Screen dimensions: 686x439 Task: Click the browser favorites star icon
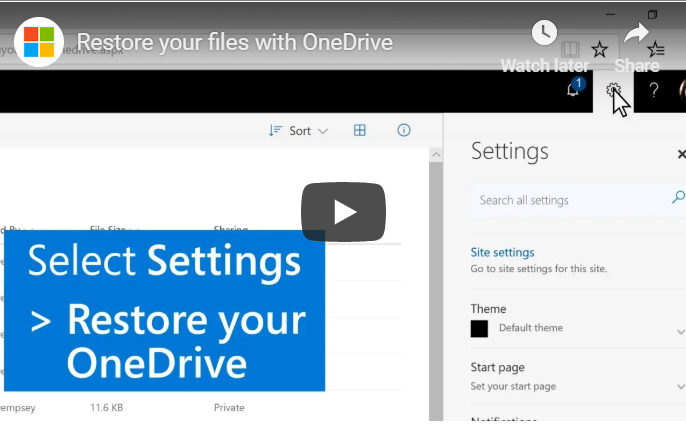coord(599,49)
